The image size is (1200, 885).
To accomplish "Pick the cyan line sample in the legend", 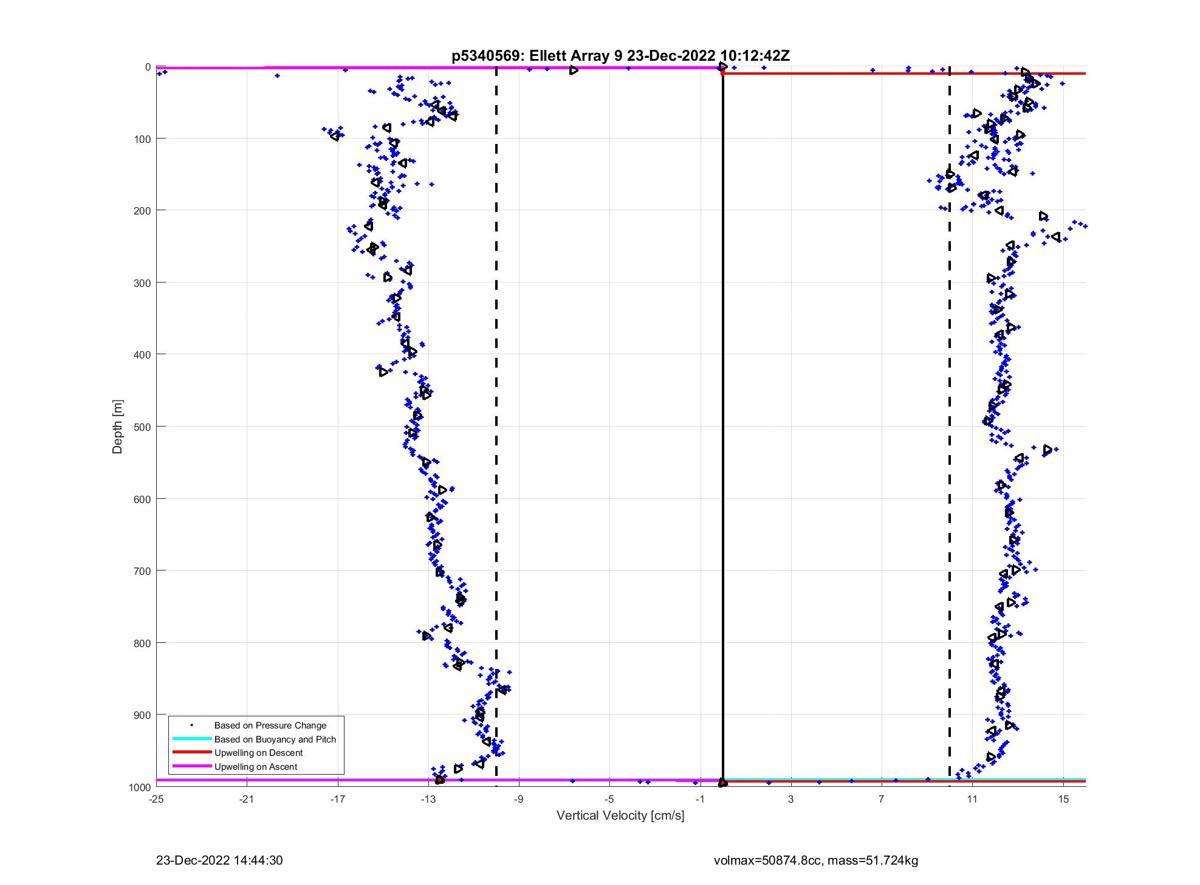I will tap(191, 739).
